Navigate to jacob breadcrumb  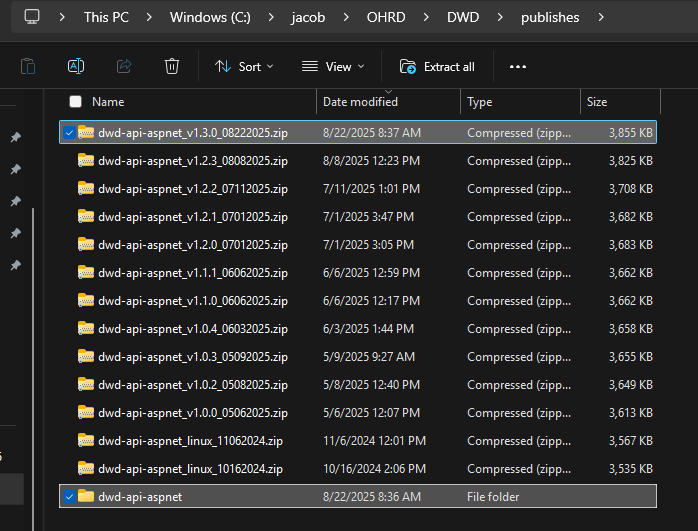(x=308, y=17)
